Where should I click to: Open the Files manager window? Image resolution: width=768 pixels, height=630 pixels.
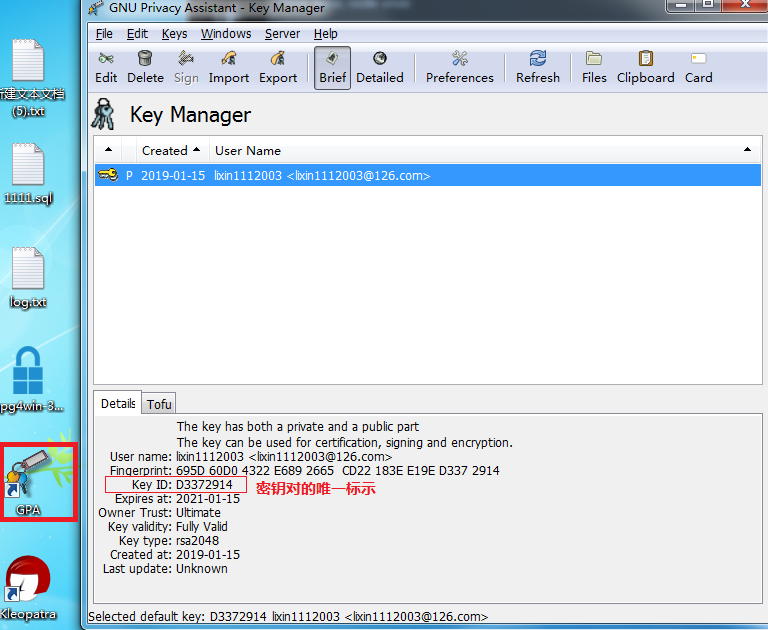coord(594,68)
